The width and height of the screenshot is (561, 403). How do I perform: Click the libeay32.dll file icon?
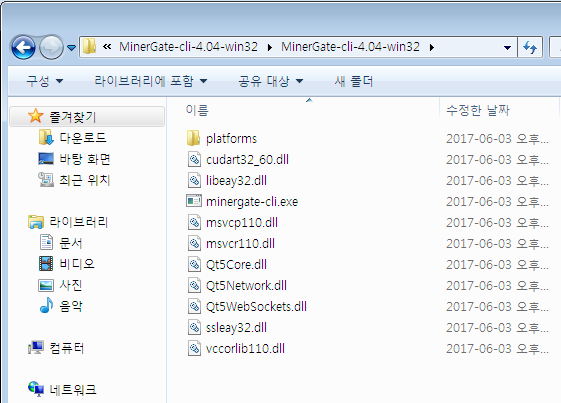194,180
